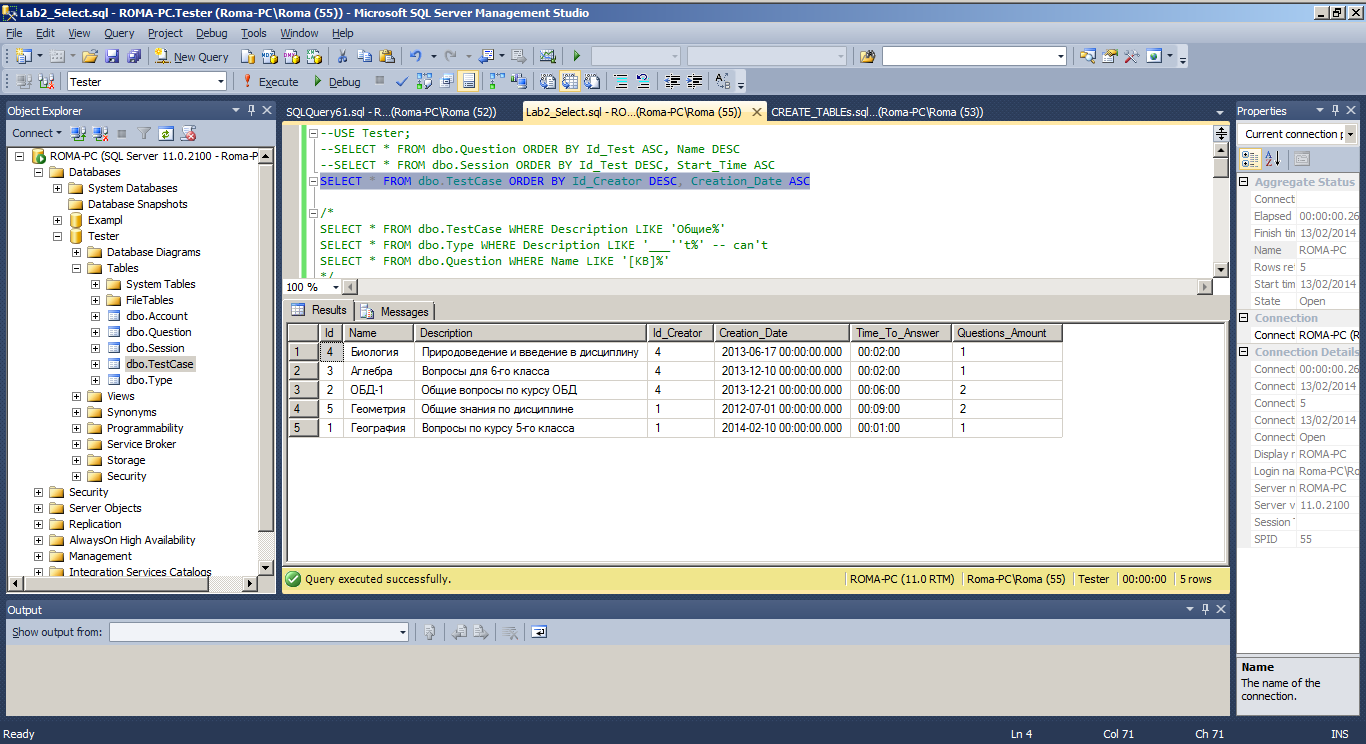
Task: Switch to the SQLQuery61.sql tab
Action: (x=391, y=112)
